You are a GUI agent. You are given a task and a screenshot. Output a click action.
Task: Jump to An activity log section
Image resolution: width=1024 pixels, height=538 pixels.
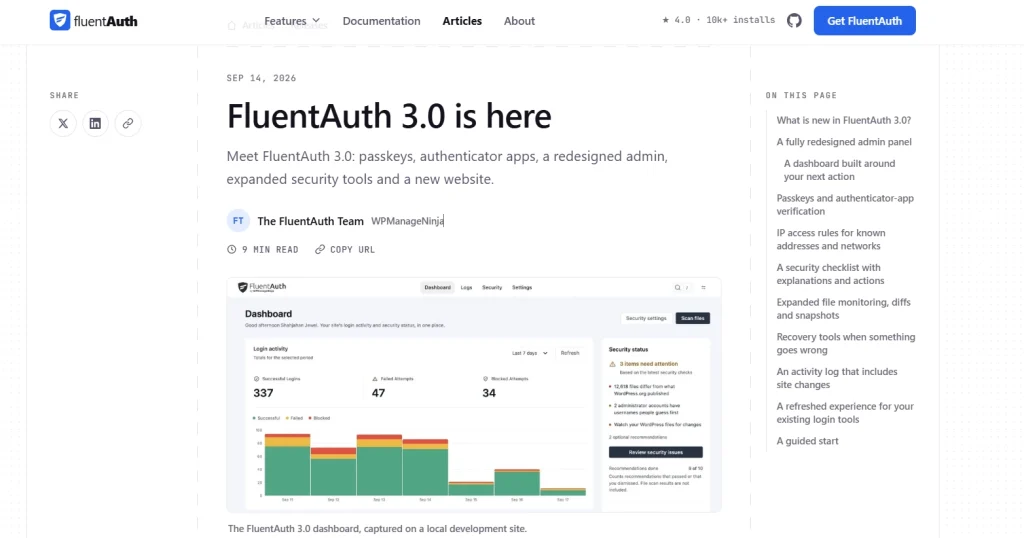tap(837, 377)
